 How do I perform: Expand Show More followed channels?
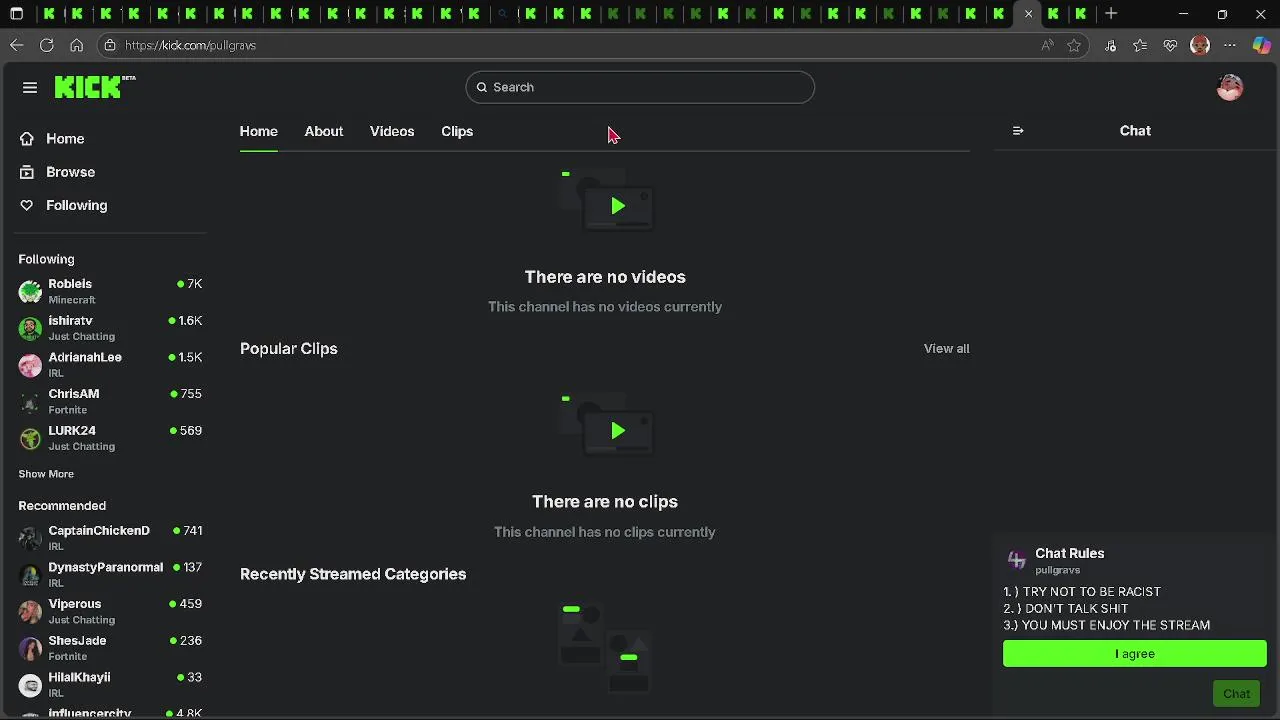(46, 474)
